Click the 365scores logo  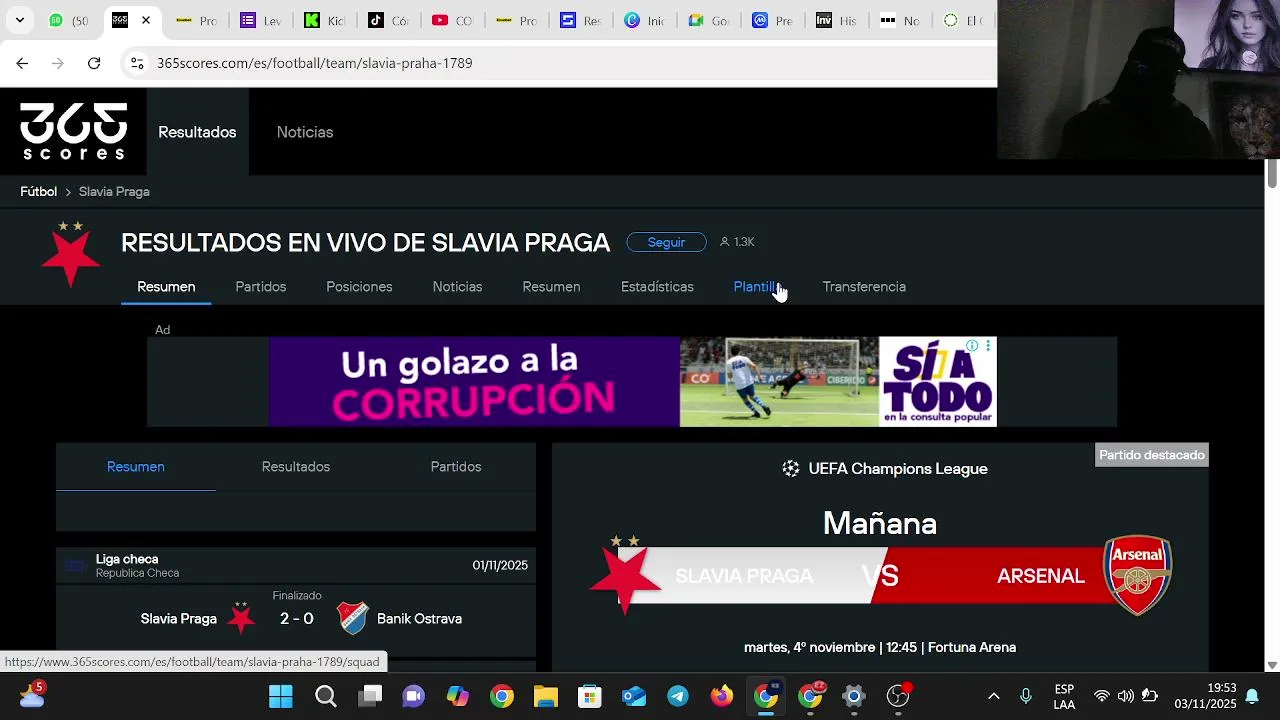(74, 131)
